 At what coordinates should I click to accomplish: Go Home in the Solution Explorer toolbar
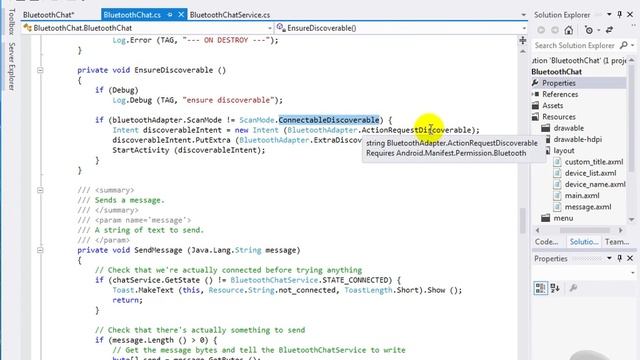pyautogui.click(x=569, y=30)
